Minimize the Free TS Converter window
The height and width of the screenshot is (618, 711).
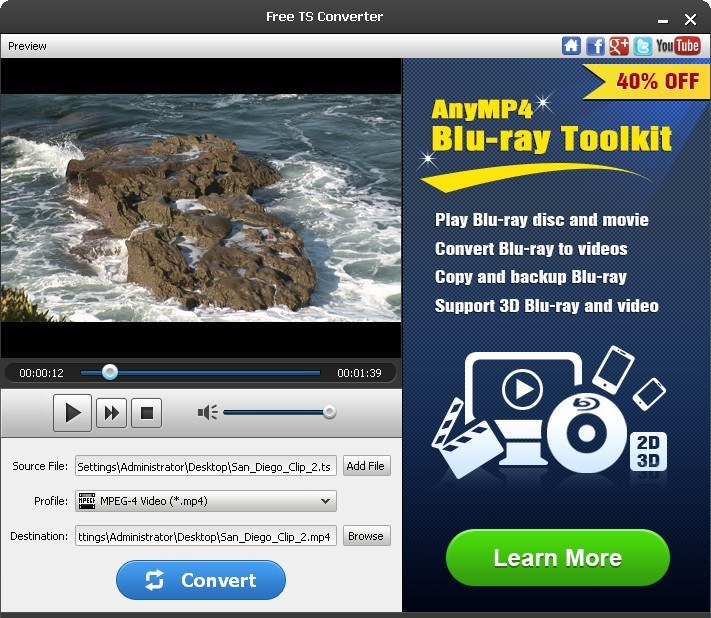click(x=663, y=21)
